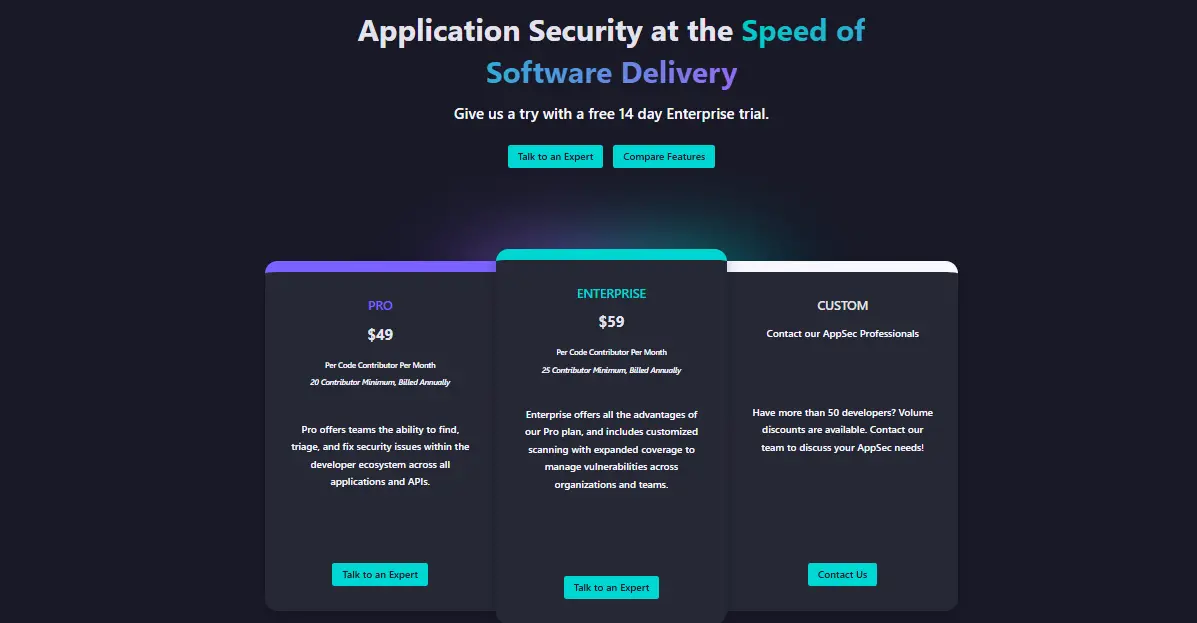The image size is (1197, 623).
Task: Select the ENTERPRISE plan heading
Action: click(x=611, y=294)
